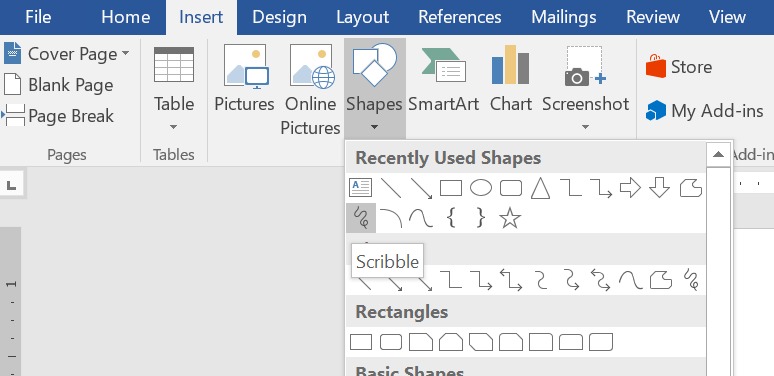Choose Snip Single Corner Rectangle
Viewport: 774px width, 376px height.
421,342
